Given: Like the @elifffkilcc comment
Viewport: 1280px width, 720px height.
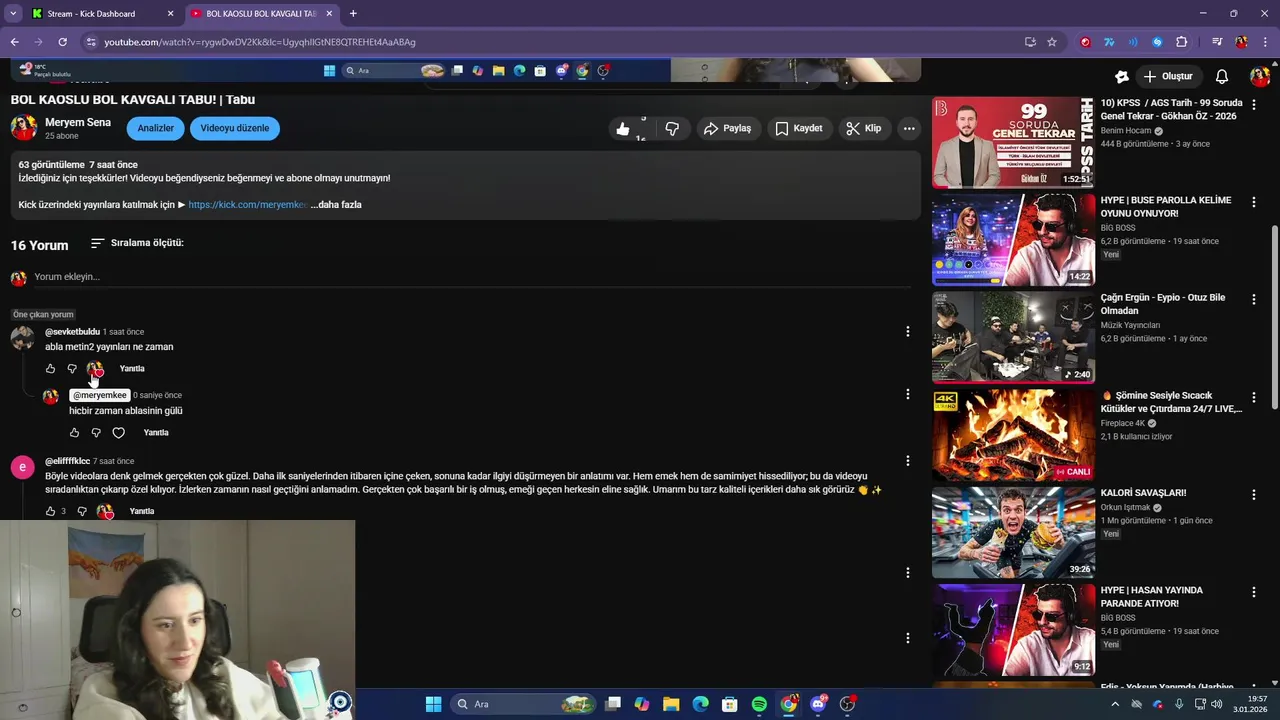Looking at the screenshot, I should (x=51, y=511).
